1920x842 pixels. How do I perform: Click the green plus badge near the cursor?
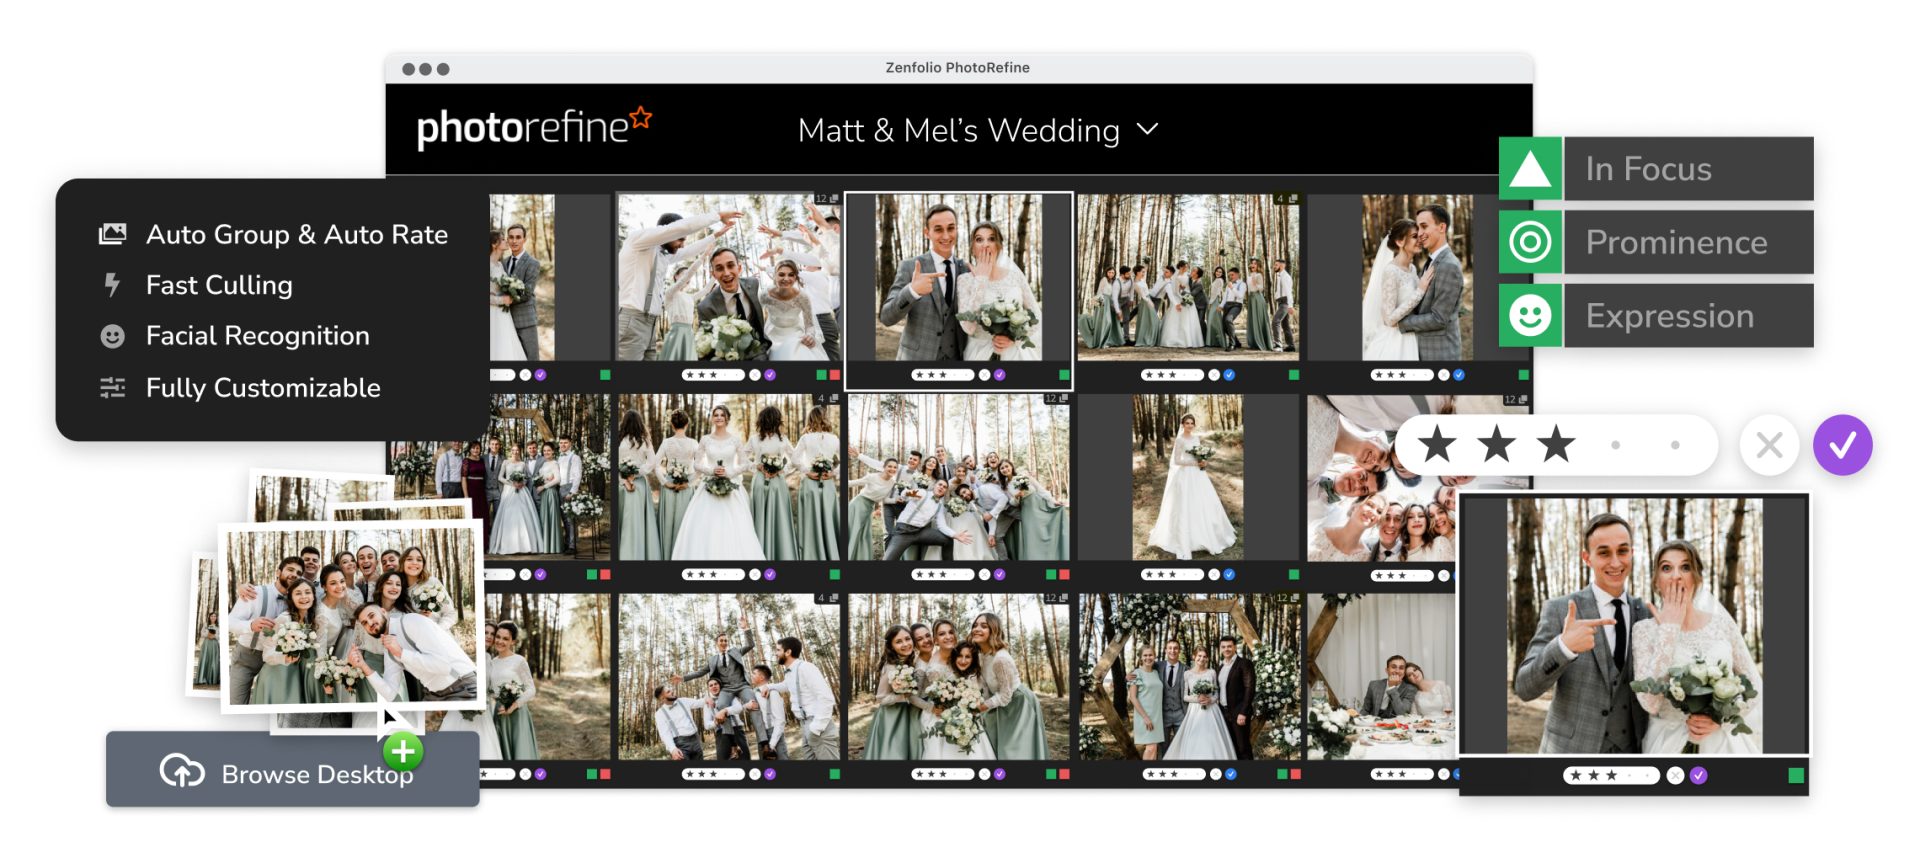coord(403,750)
